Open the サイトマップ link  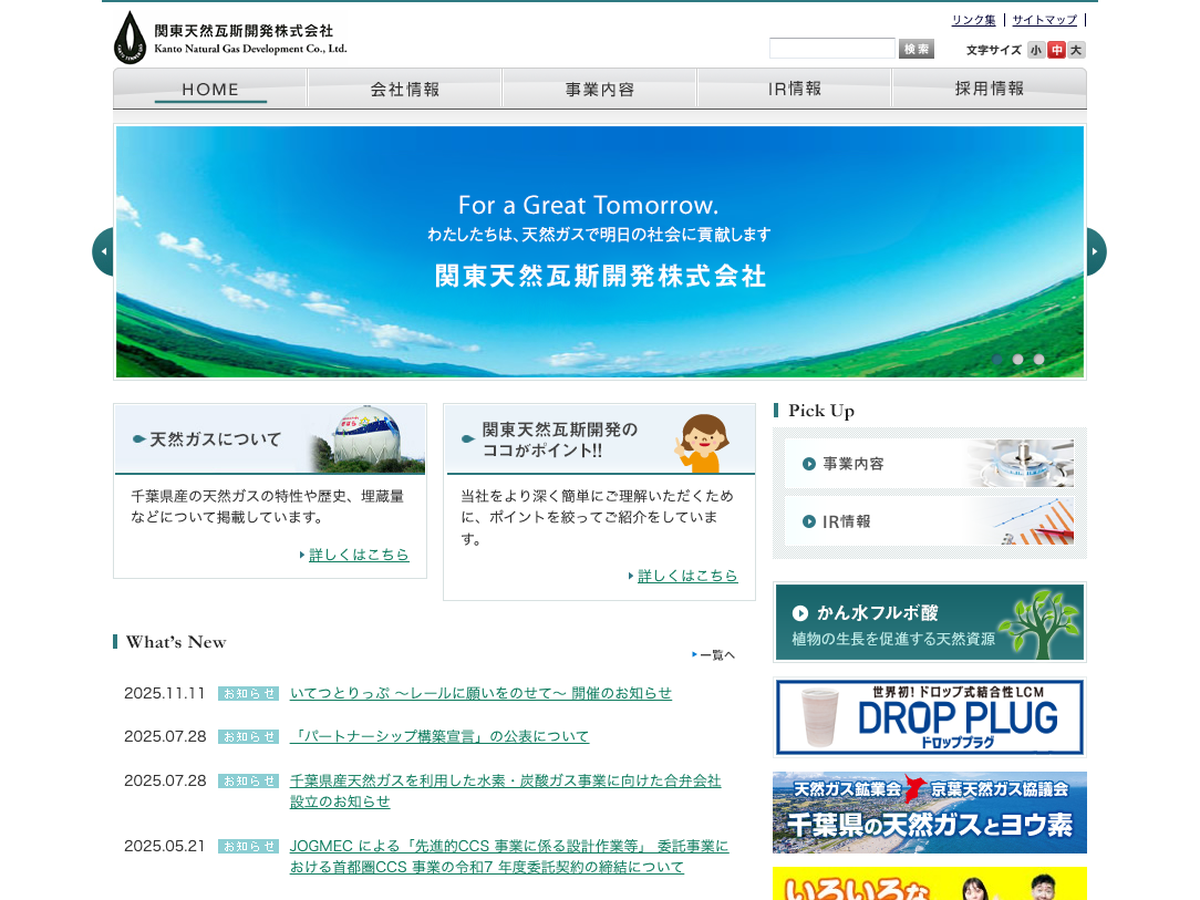1044,20
